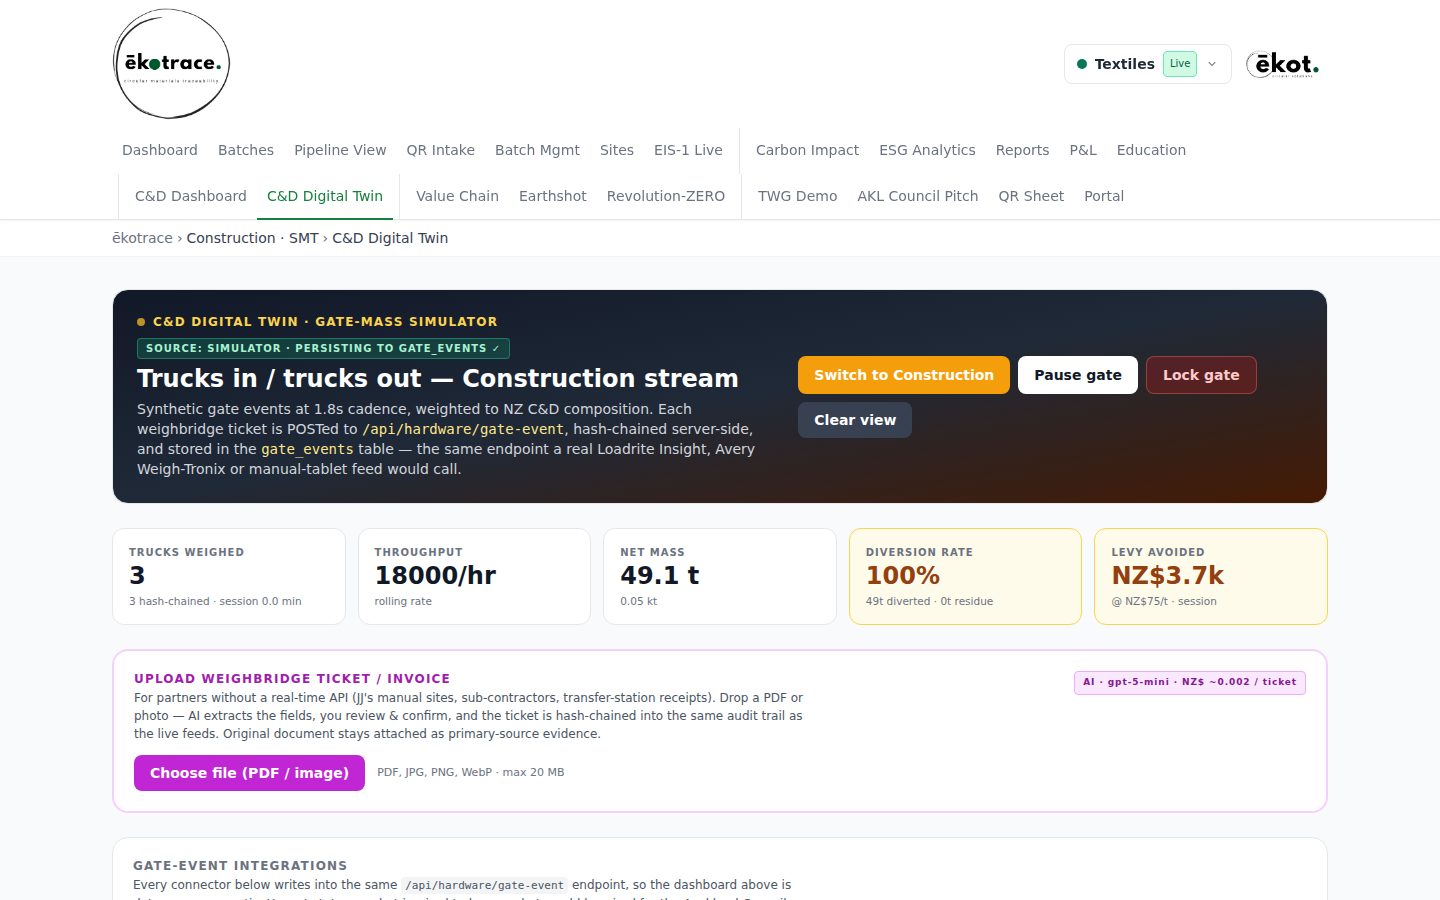Open Carbon Impact page
Image resolution: width=1440 pixels, height=900 pixels.
(807, 150)
